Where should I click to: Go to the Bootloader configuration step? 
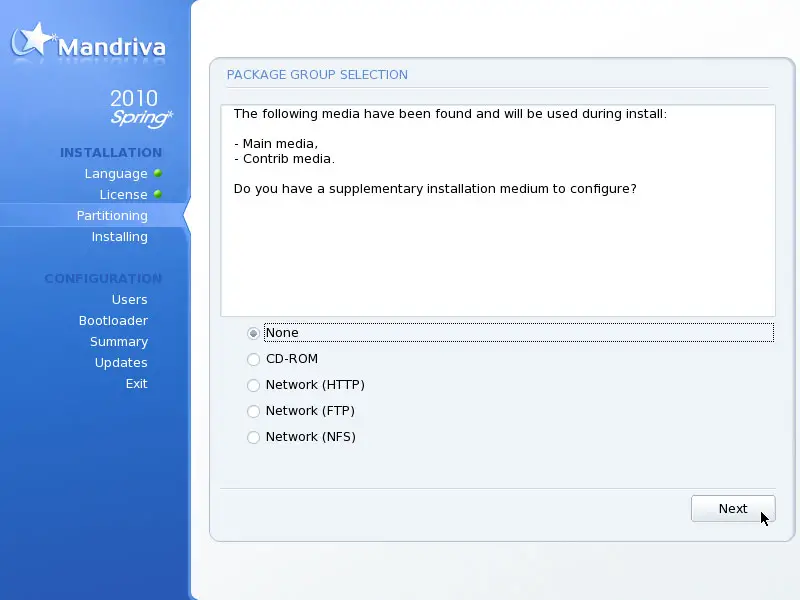[113, 320]
